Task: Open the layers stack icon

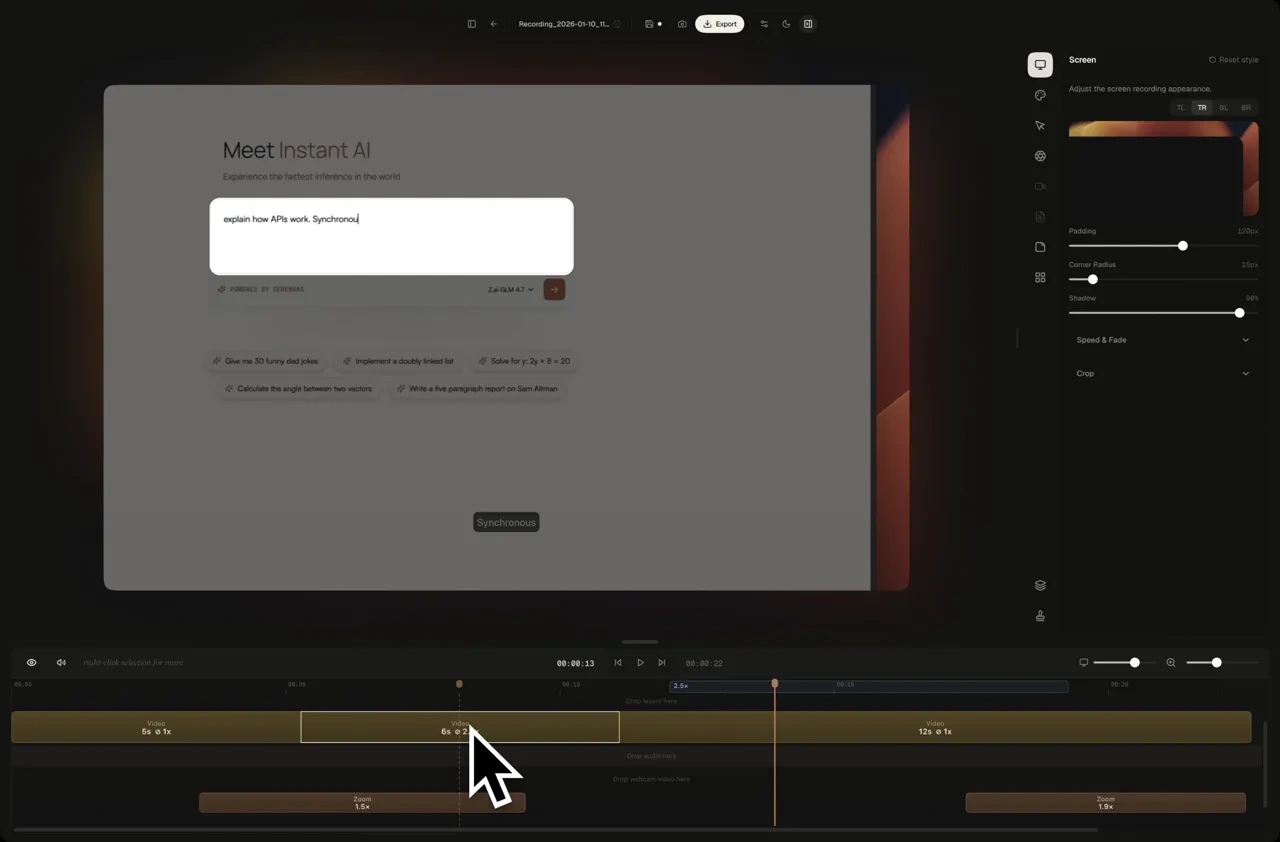Action: click(x=1040, y=586)
